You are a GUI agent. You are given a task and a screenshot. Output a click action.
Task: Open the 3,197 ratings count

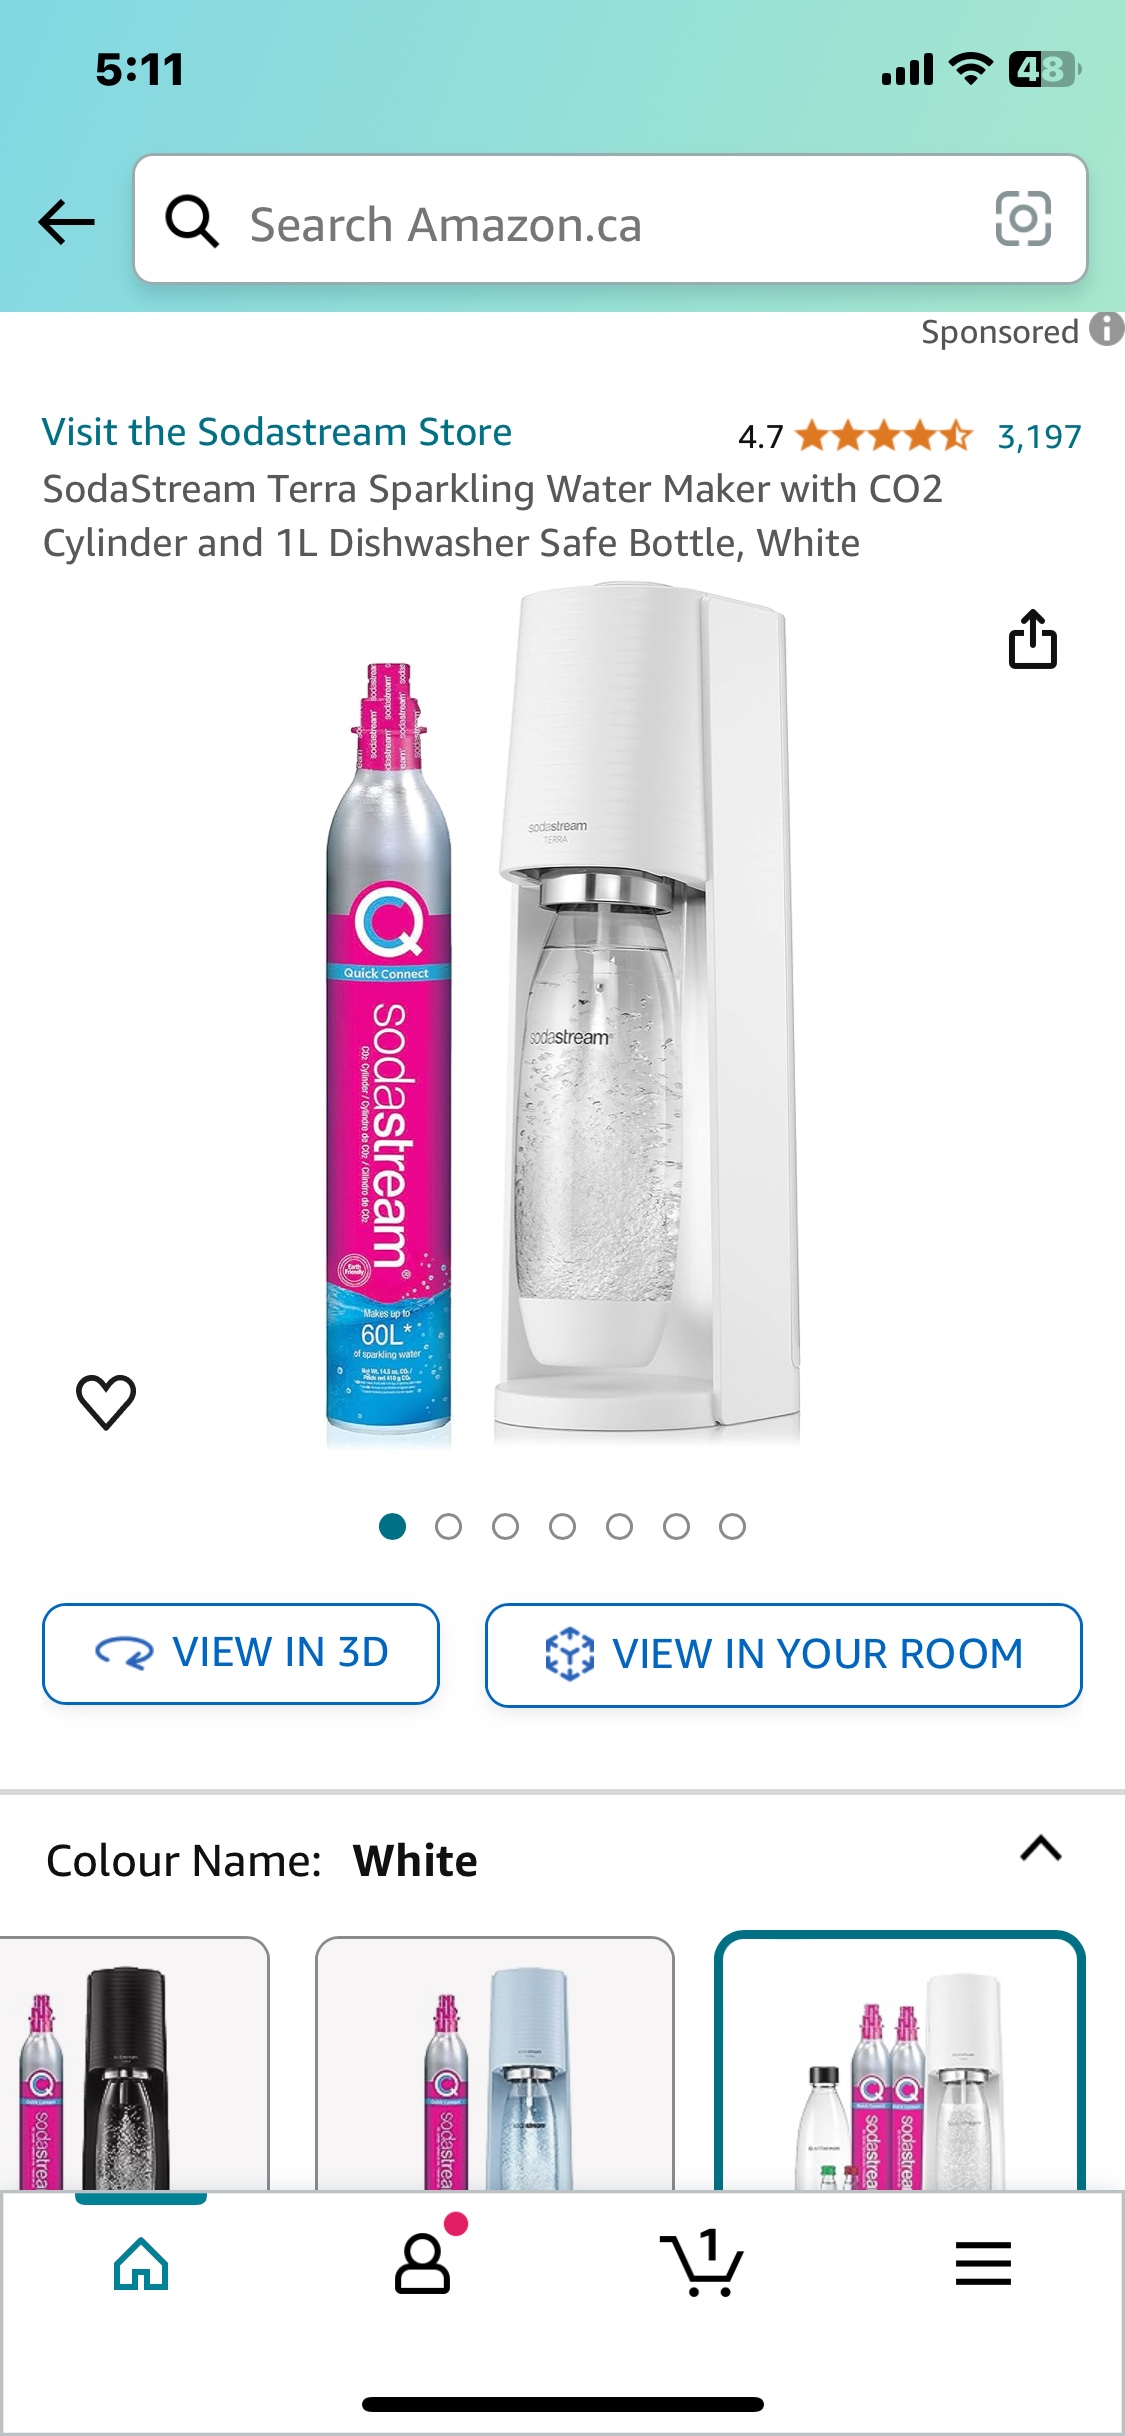coord(1039,437)
